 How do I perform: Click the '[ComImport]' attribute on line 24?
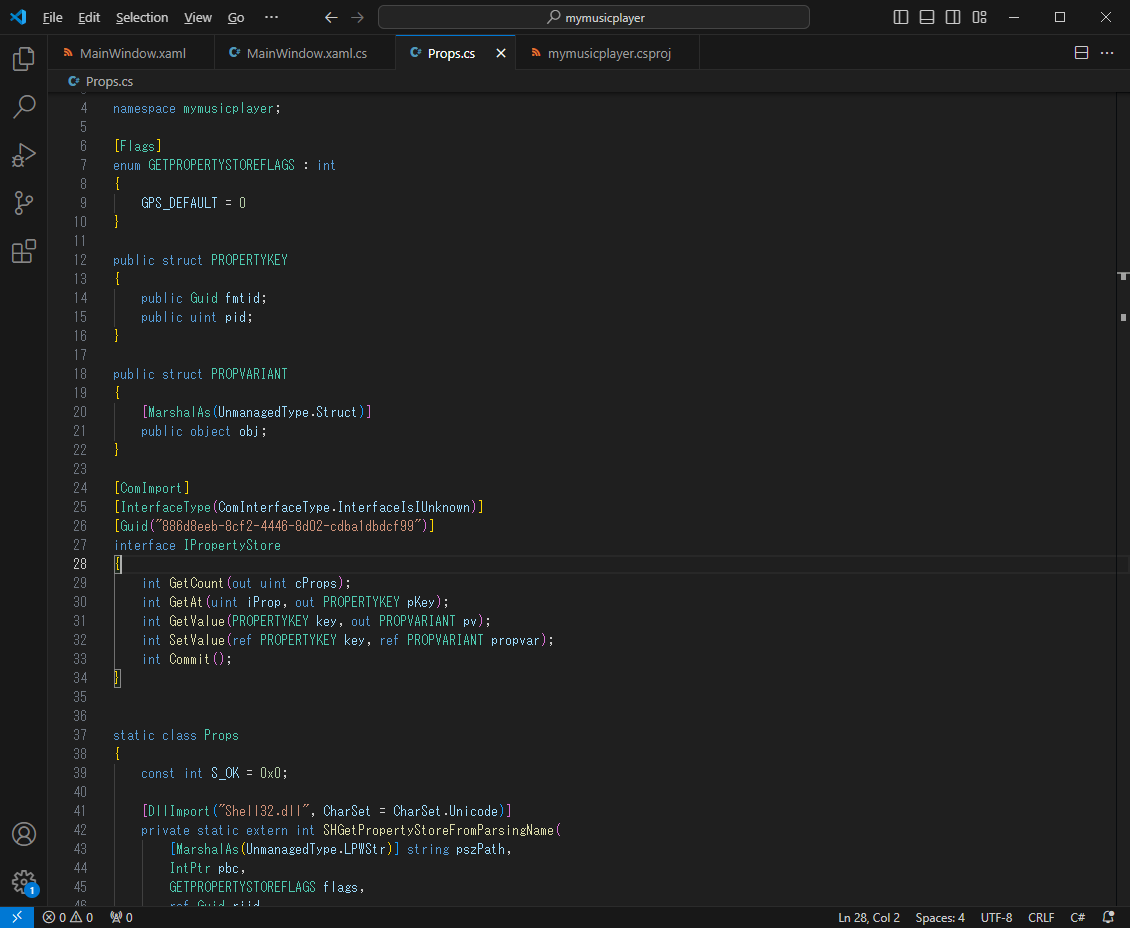coord(151,488)
